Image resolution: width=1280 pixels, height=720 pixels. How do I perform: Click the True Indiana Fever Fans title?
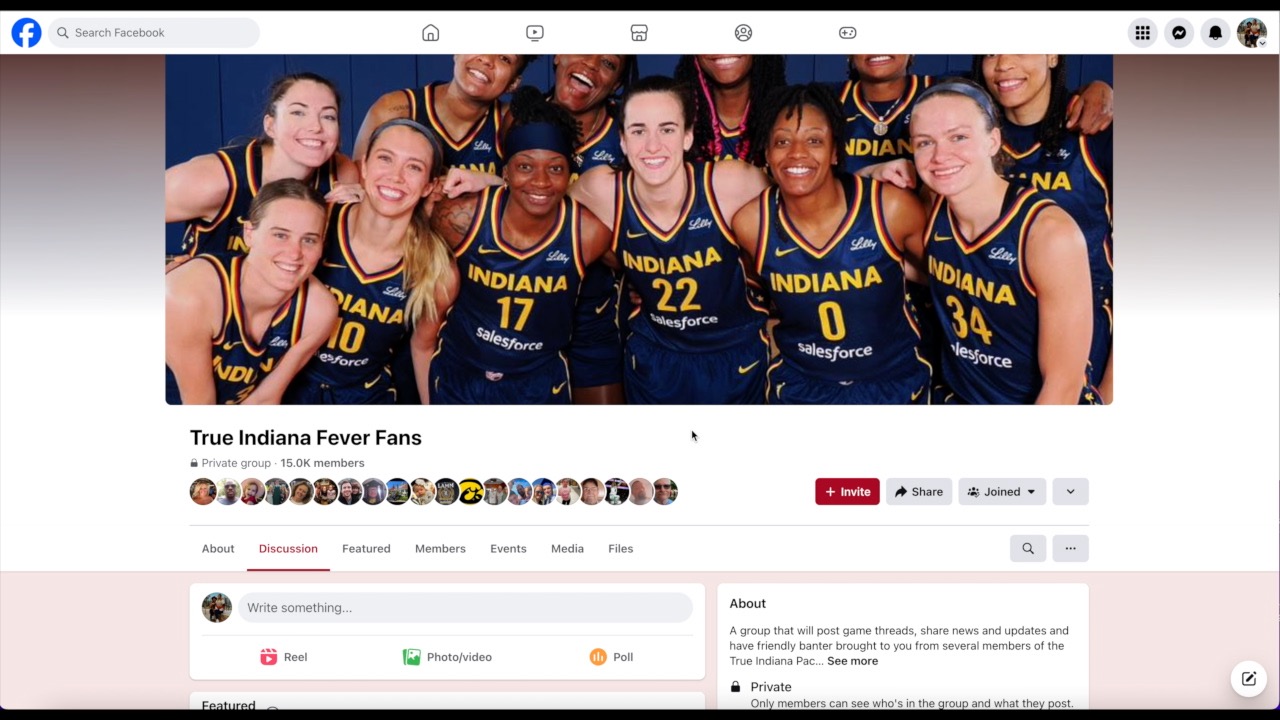tap(306, 437)
